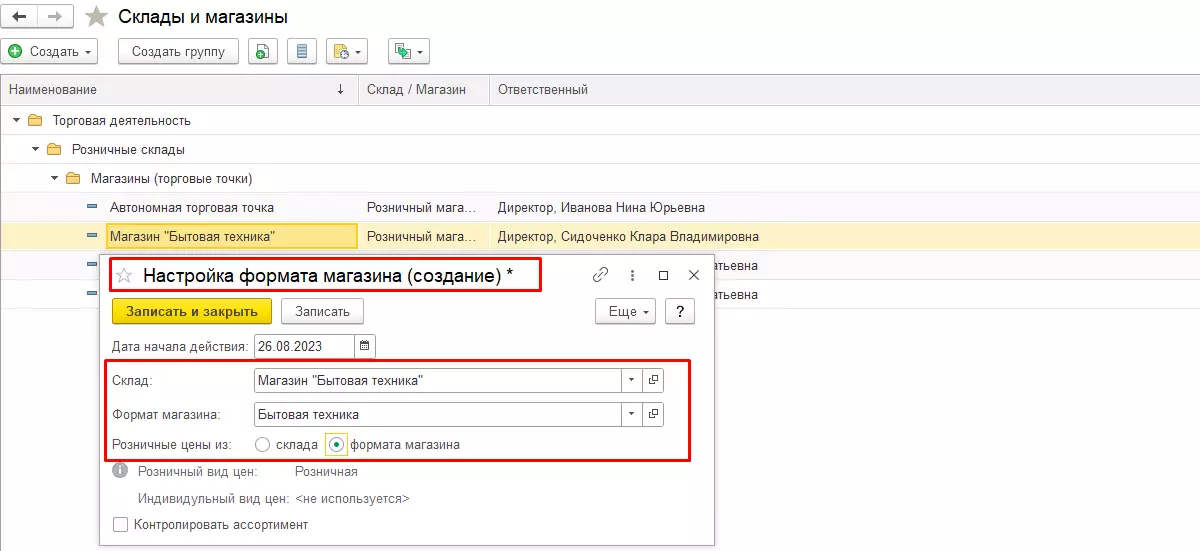
Task: Click the Создать button
Action: [50, 51]
